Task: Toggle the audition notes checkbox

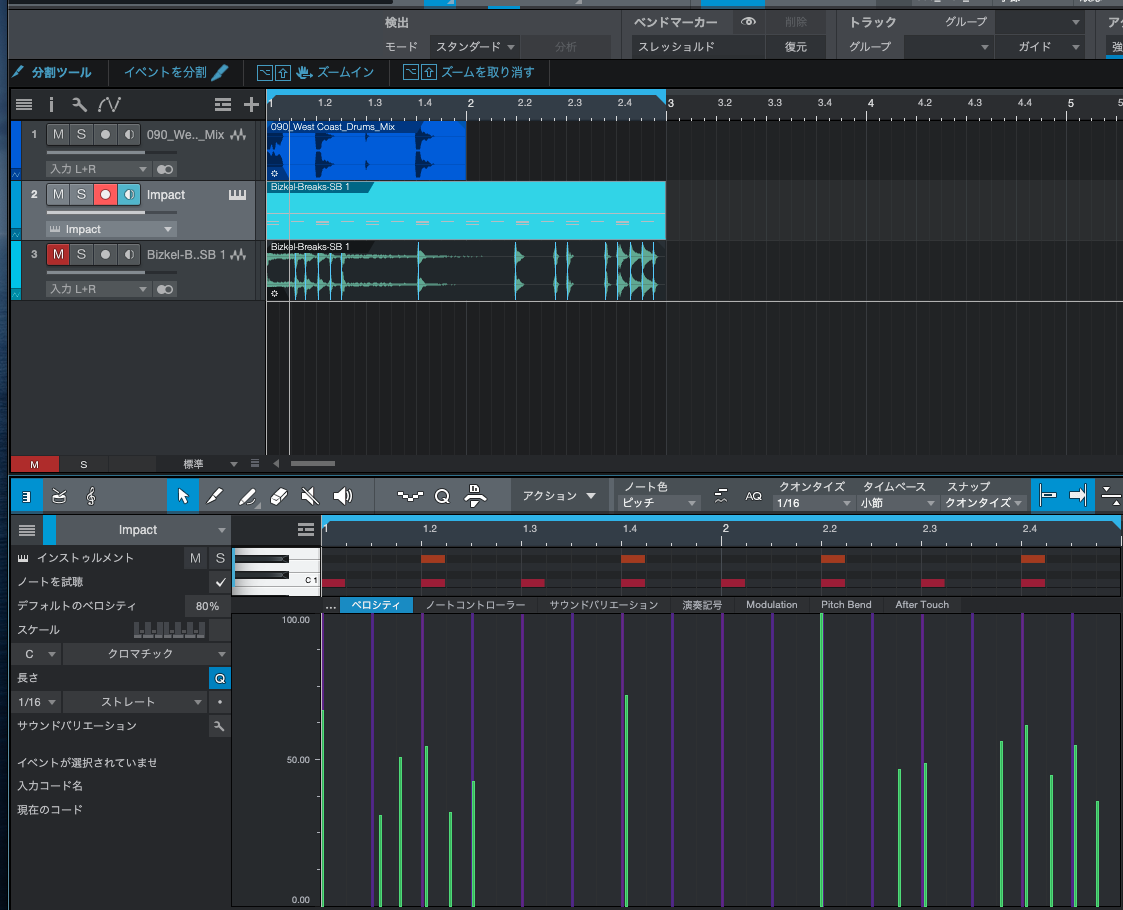Action: (220, 582)
